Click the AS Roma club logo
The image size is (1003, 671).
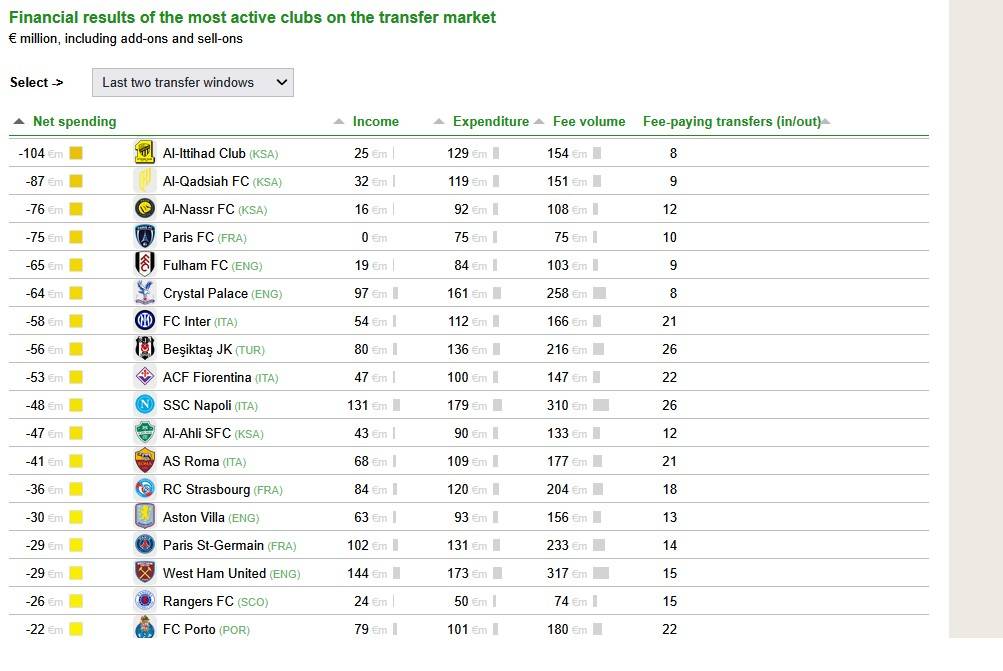click(x=145, y=461)
